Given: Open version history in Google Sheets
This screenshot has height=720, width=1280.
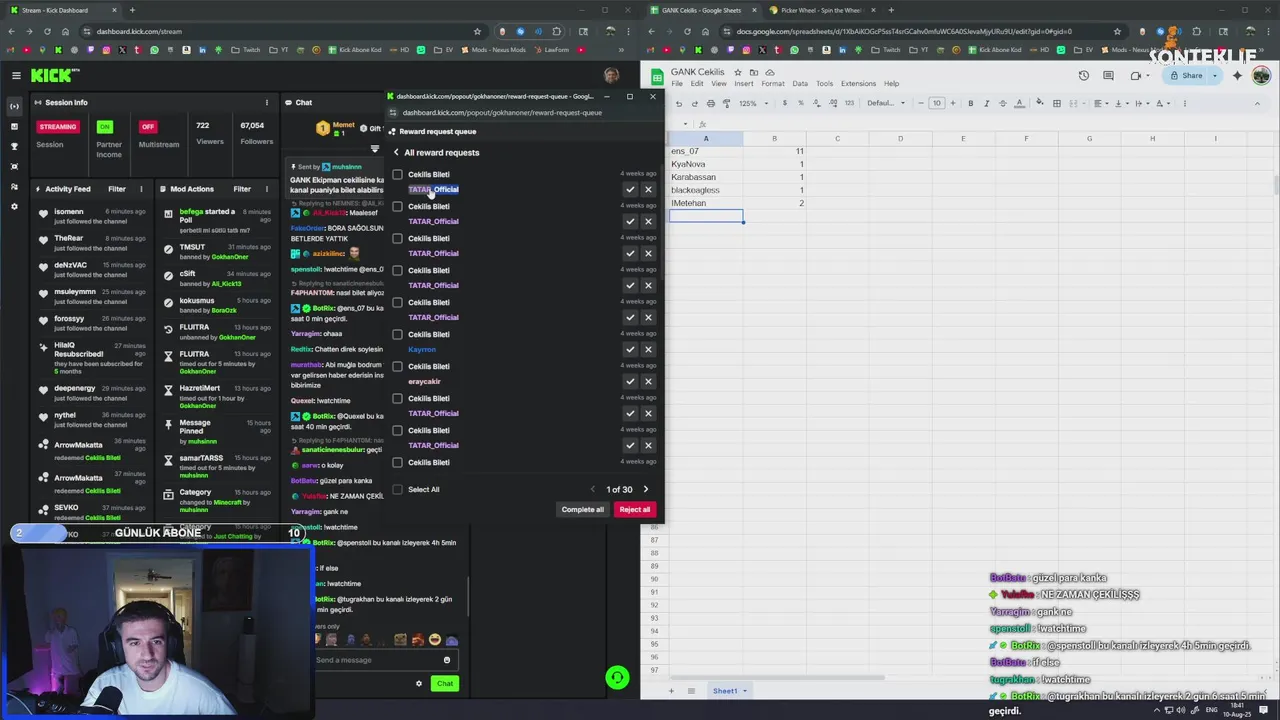Looking at the screenshot, I should point(1084,75).
